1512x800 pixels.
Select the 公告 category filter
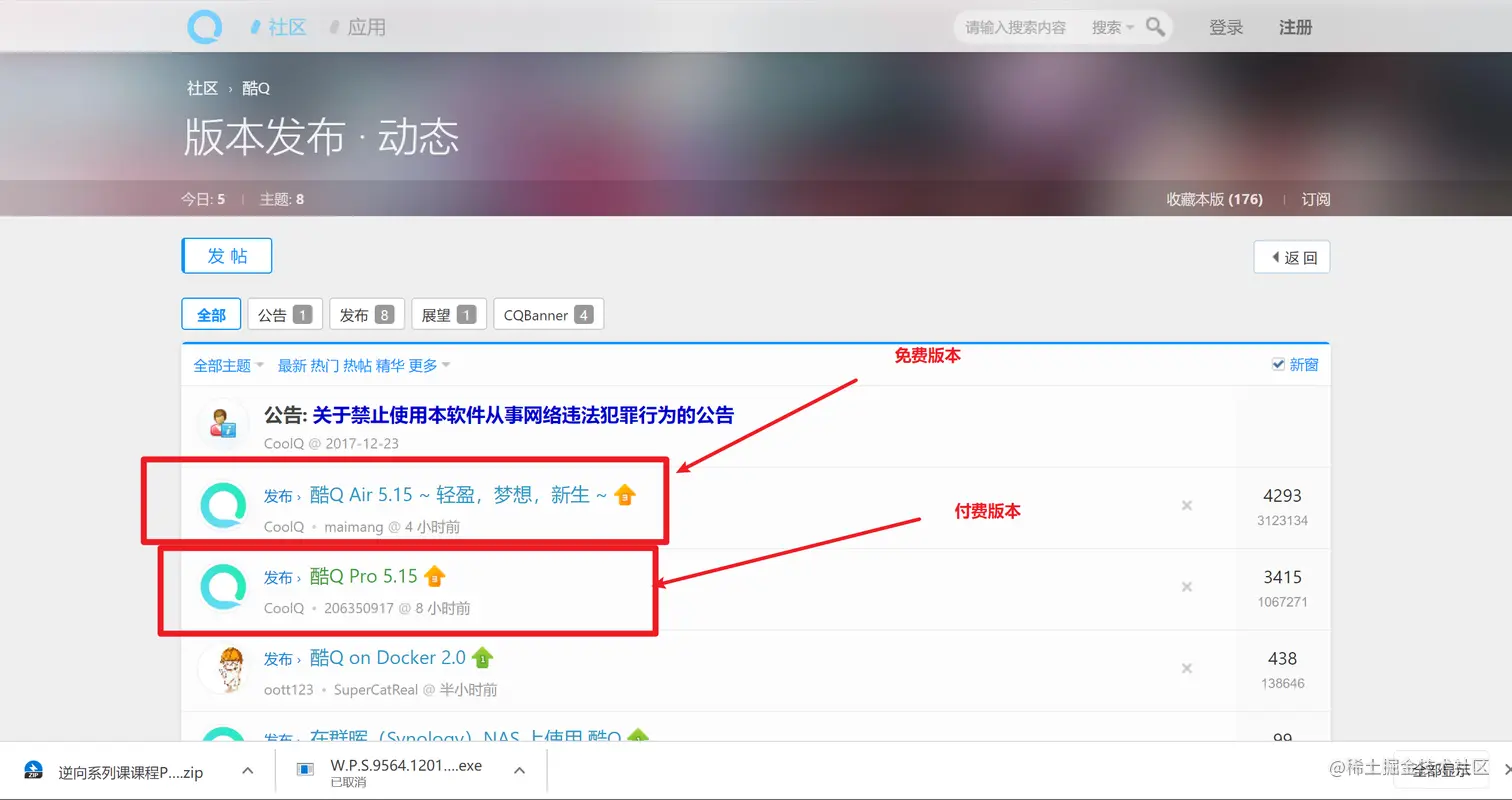[x=285, y=314]
